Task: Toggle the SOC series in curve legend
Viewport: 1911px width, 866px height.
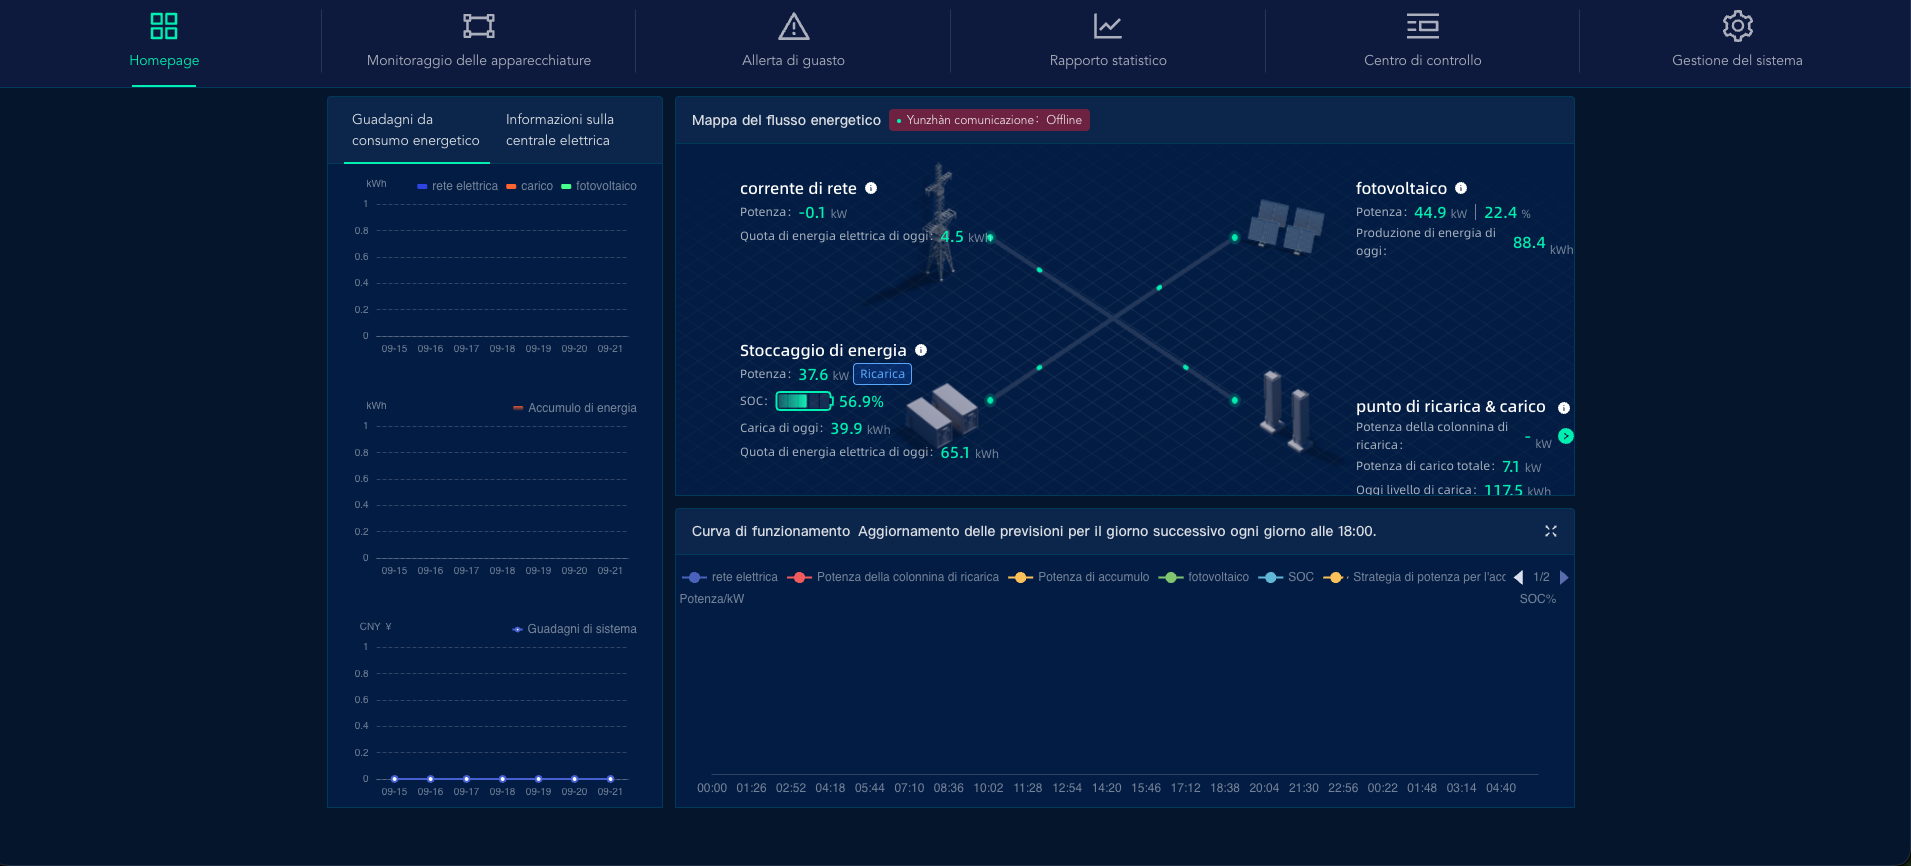Action: tap(1286, 577)
